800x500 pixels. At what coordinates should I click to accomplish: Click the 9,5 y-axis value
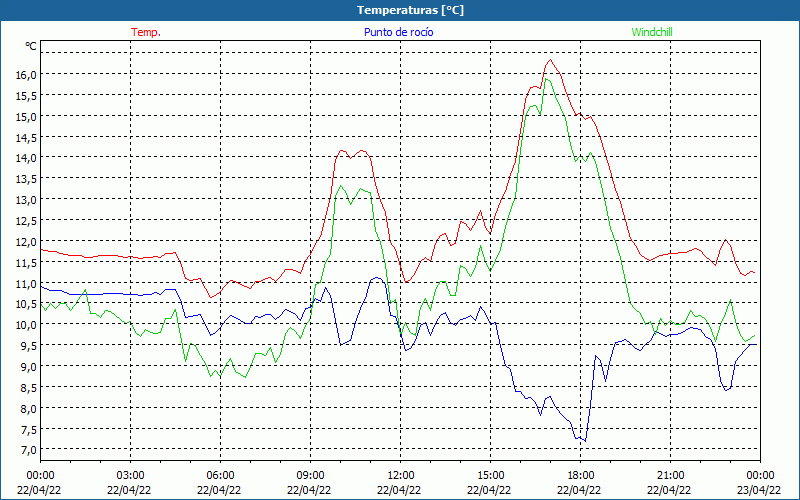click(x=29, y=345)
